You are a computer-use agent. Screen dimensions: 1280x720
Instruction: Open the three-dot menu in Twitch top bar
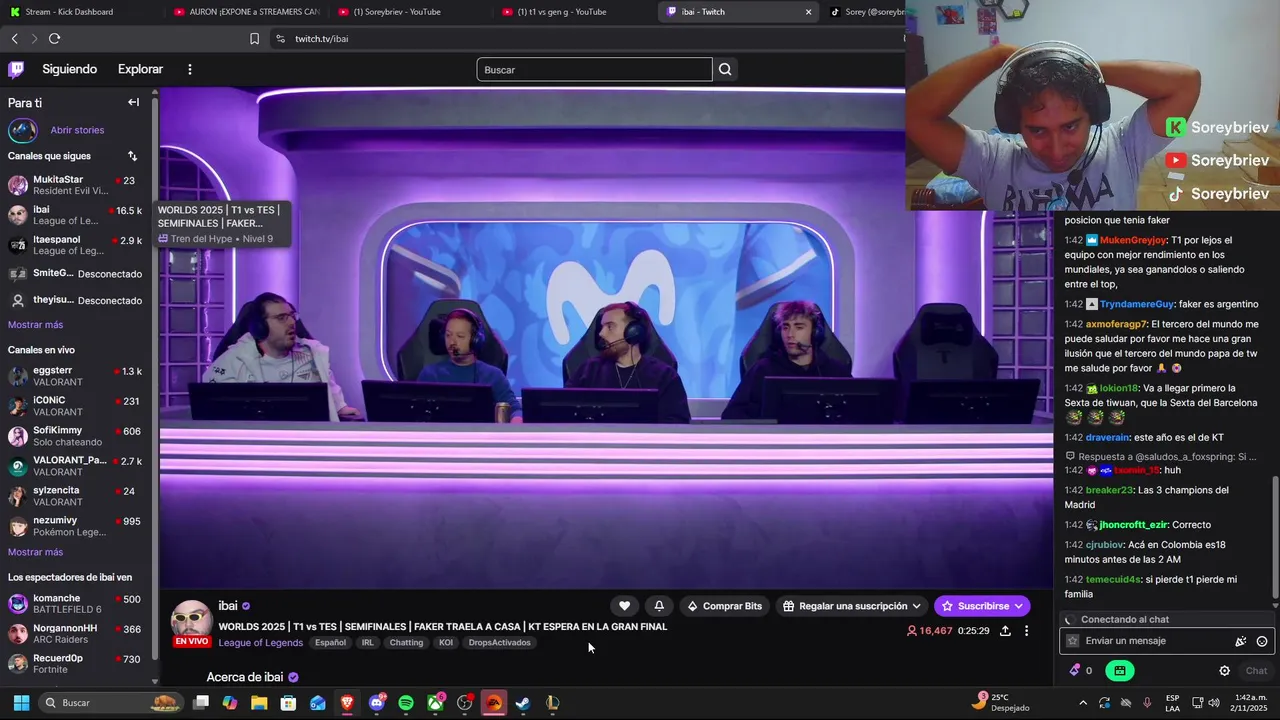[189, 69]
